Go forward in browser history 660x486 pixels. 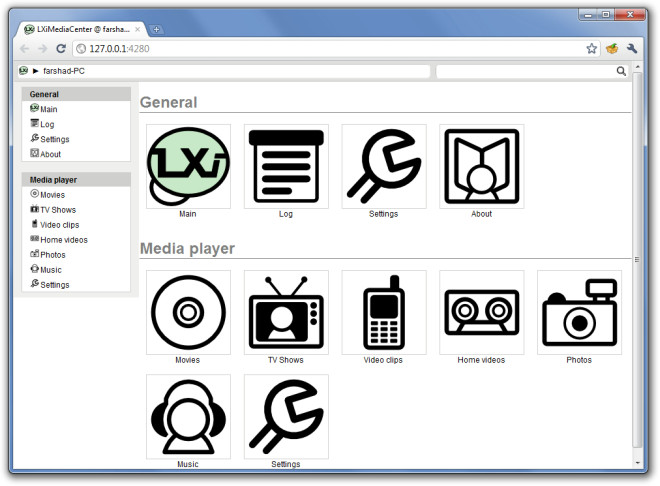click(x=43, y=49)
